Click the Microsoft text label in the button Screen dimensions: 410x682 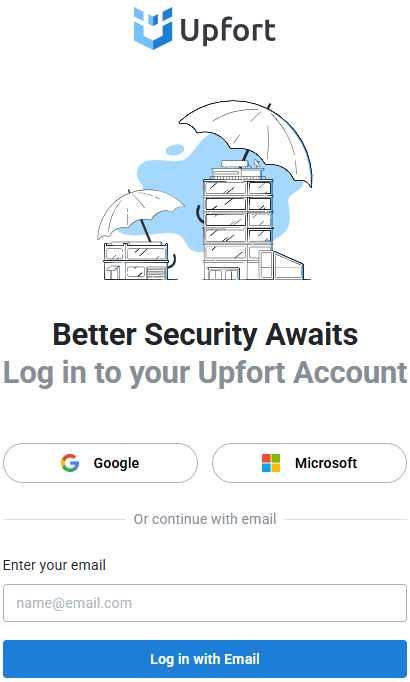[x=326, y=463]
